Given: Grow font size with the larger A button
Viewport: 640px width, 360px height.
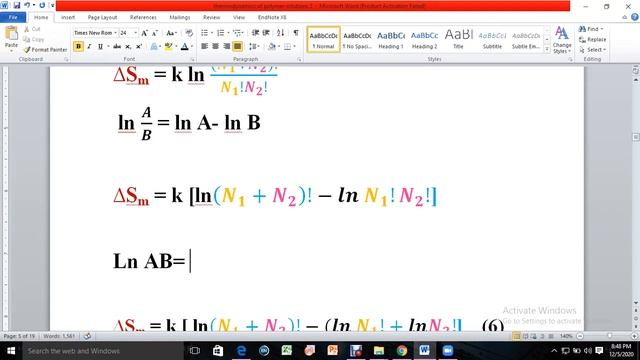Looking at the screenshot, I should click(144, 33).
